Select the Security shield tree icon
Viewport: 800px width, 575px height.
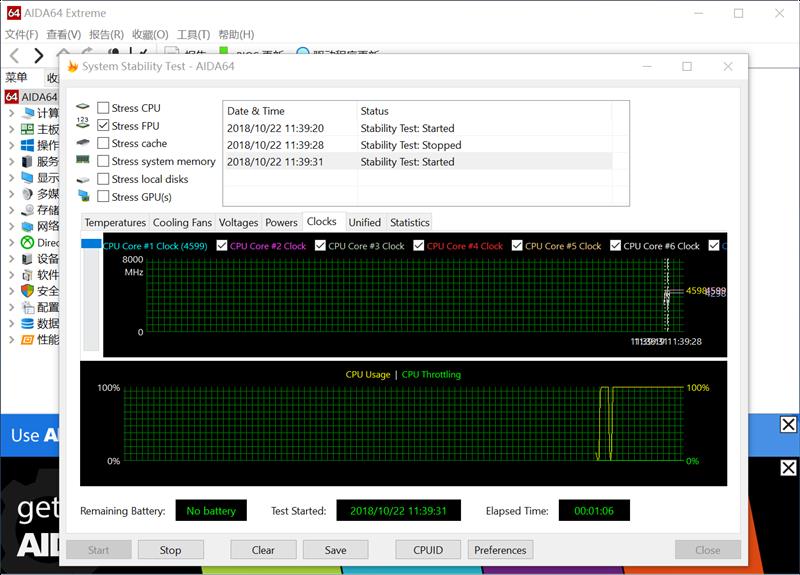pos(28,291)
